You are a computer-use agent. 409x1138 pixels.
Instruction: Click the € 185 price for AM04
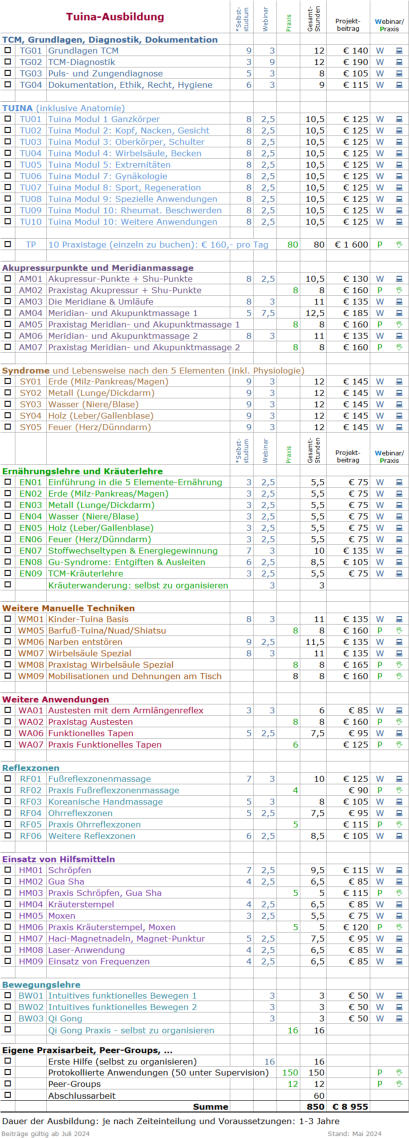pos(355,313)
